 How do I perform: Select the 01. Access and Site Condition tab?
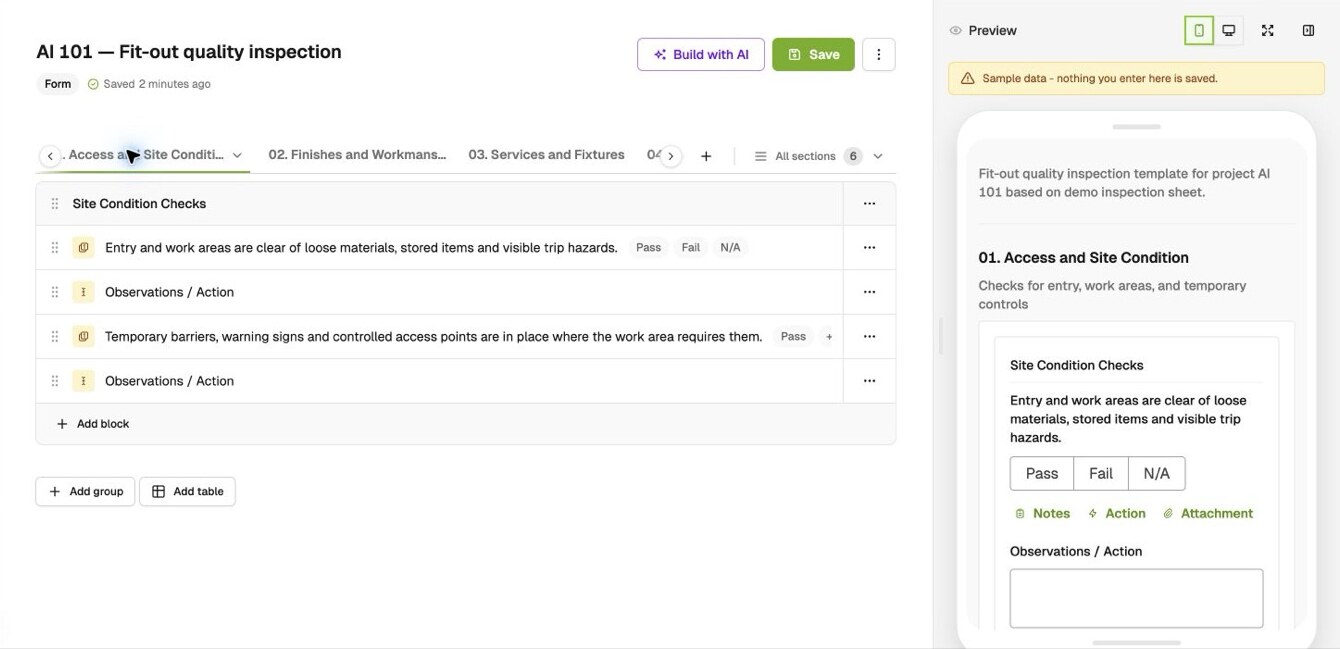(145, 155)
